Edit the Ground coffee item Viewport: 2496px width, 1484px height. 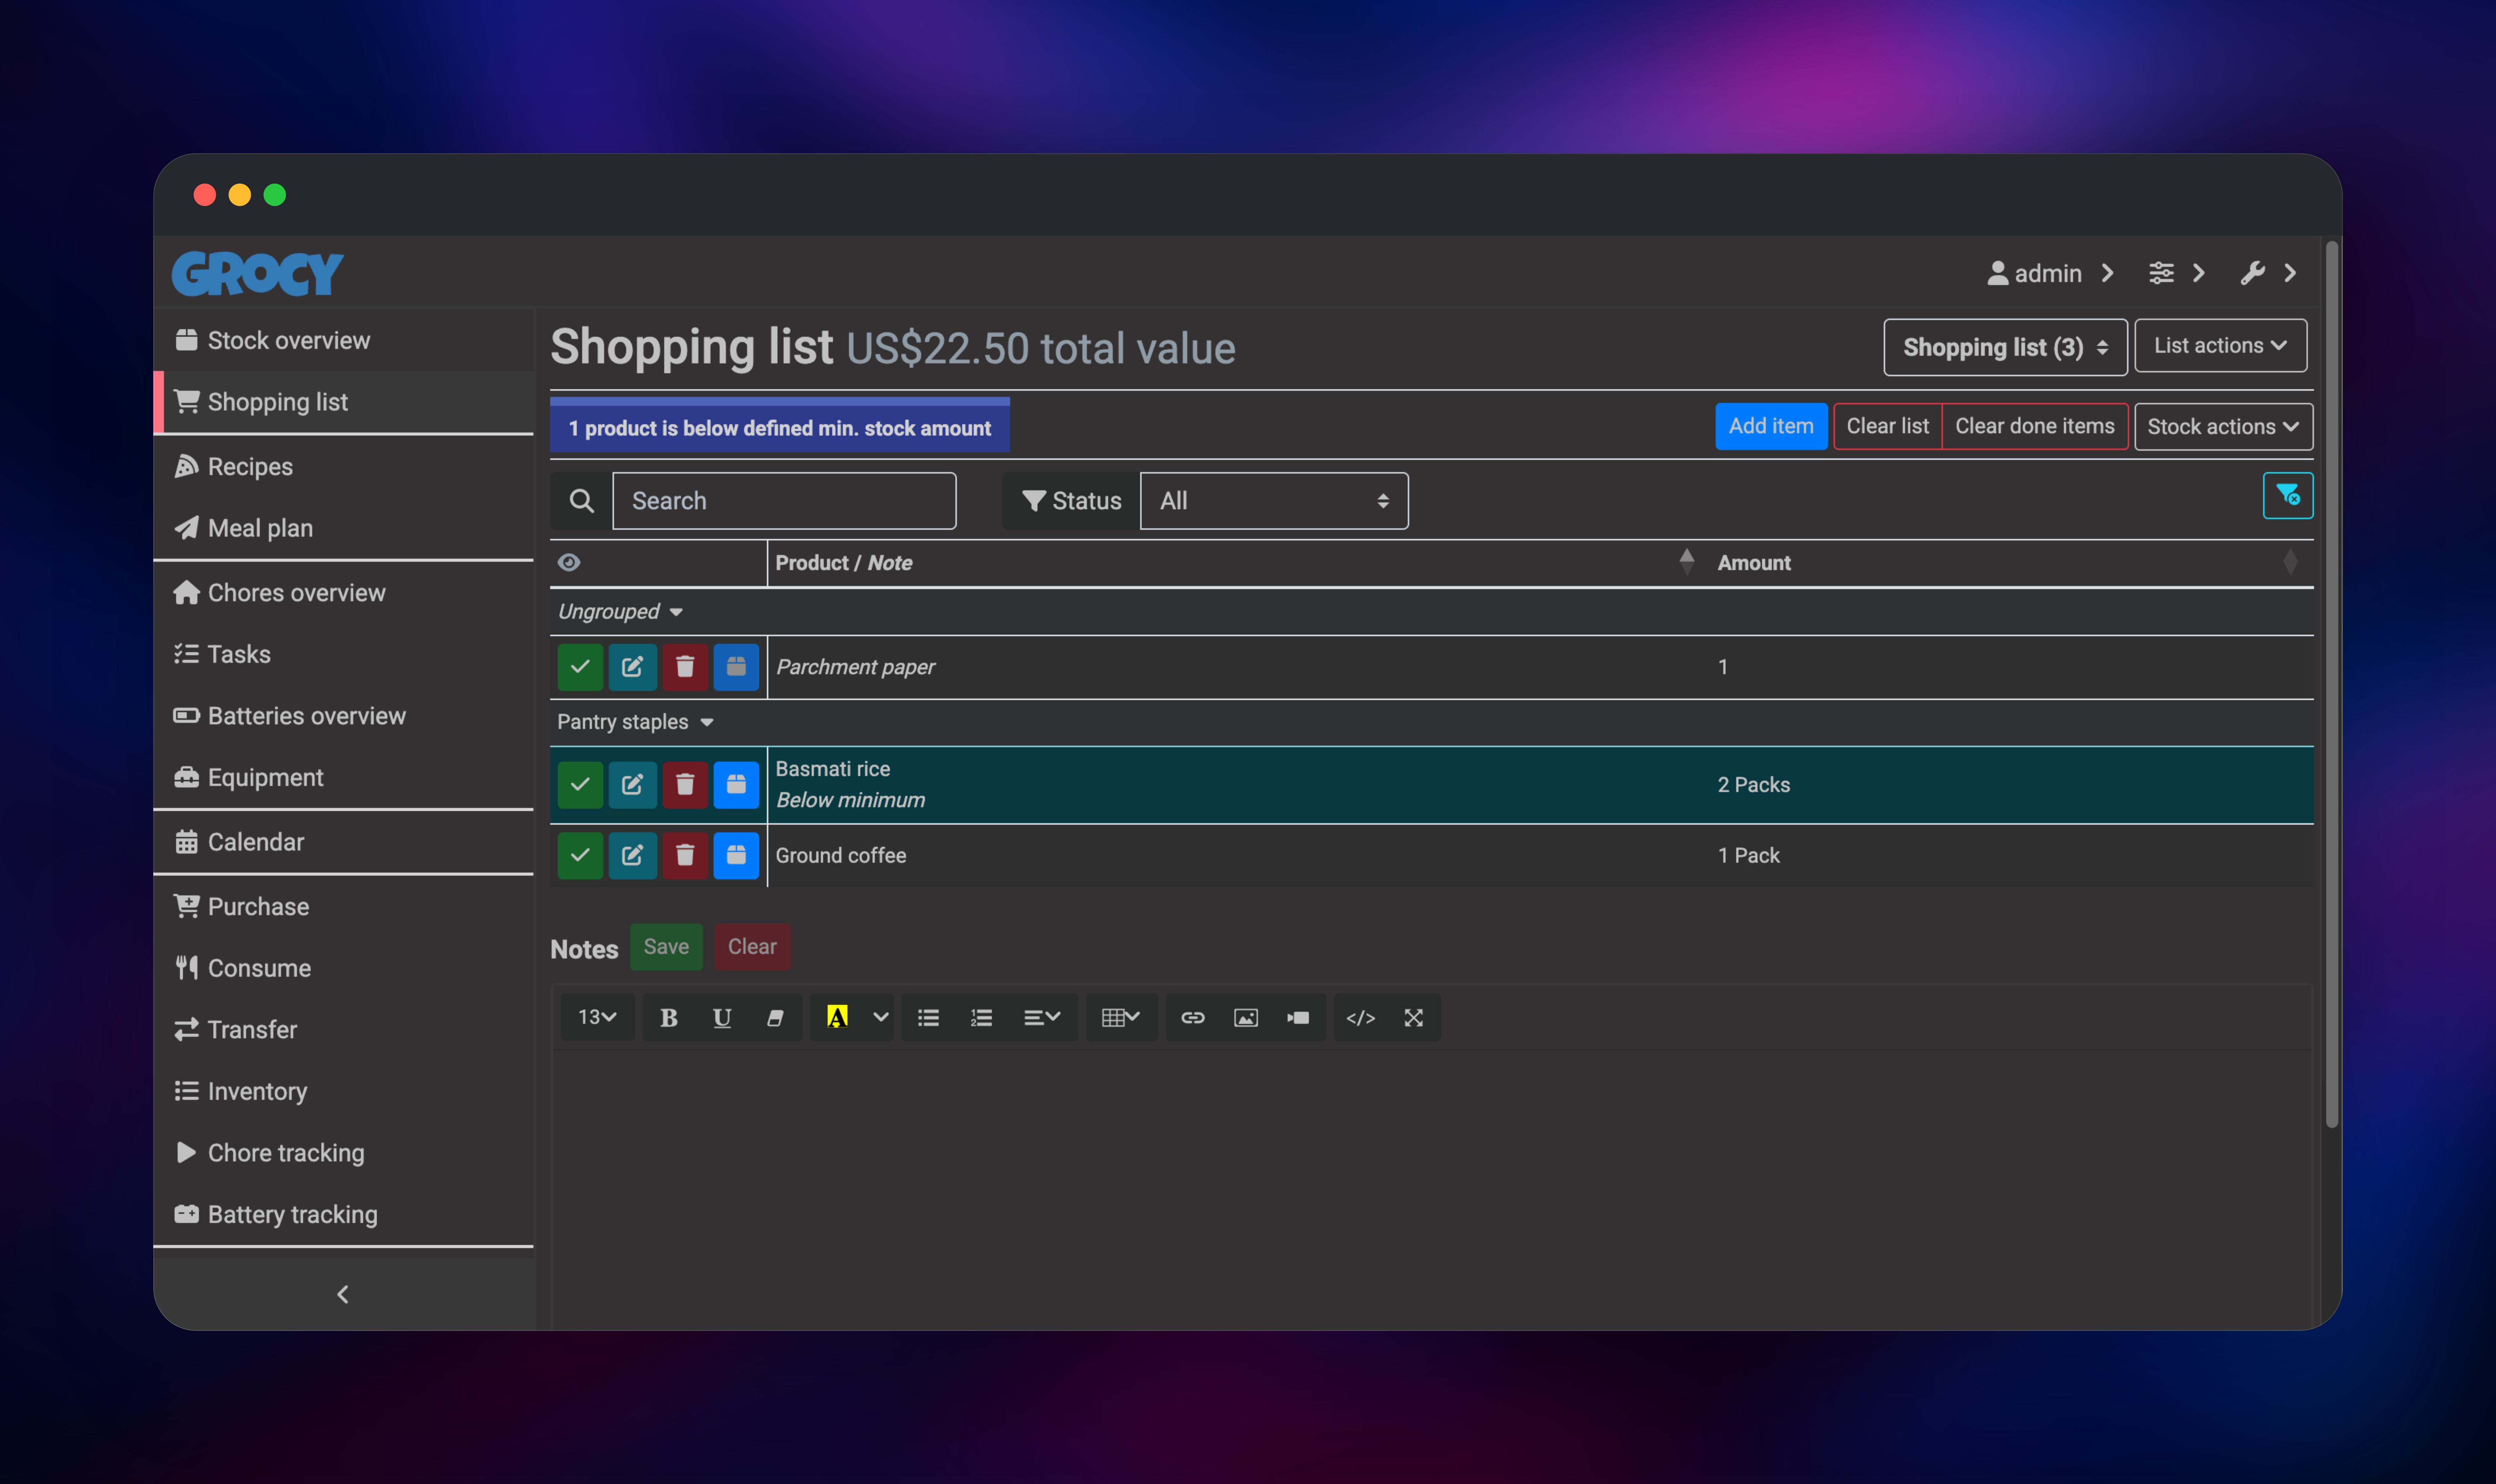pos(632,856)
